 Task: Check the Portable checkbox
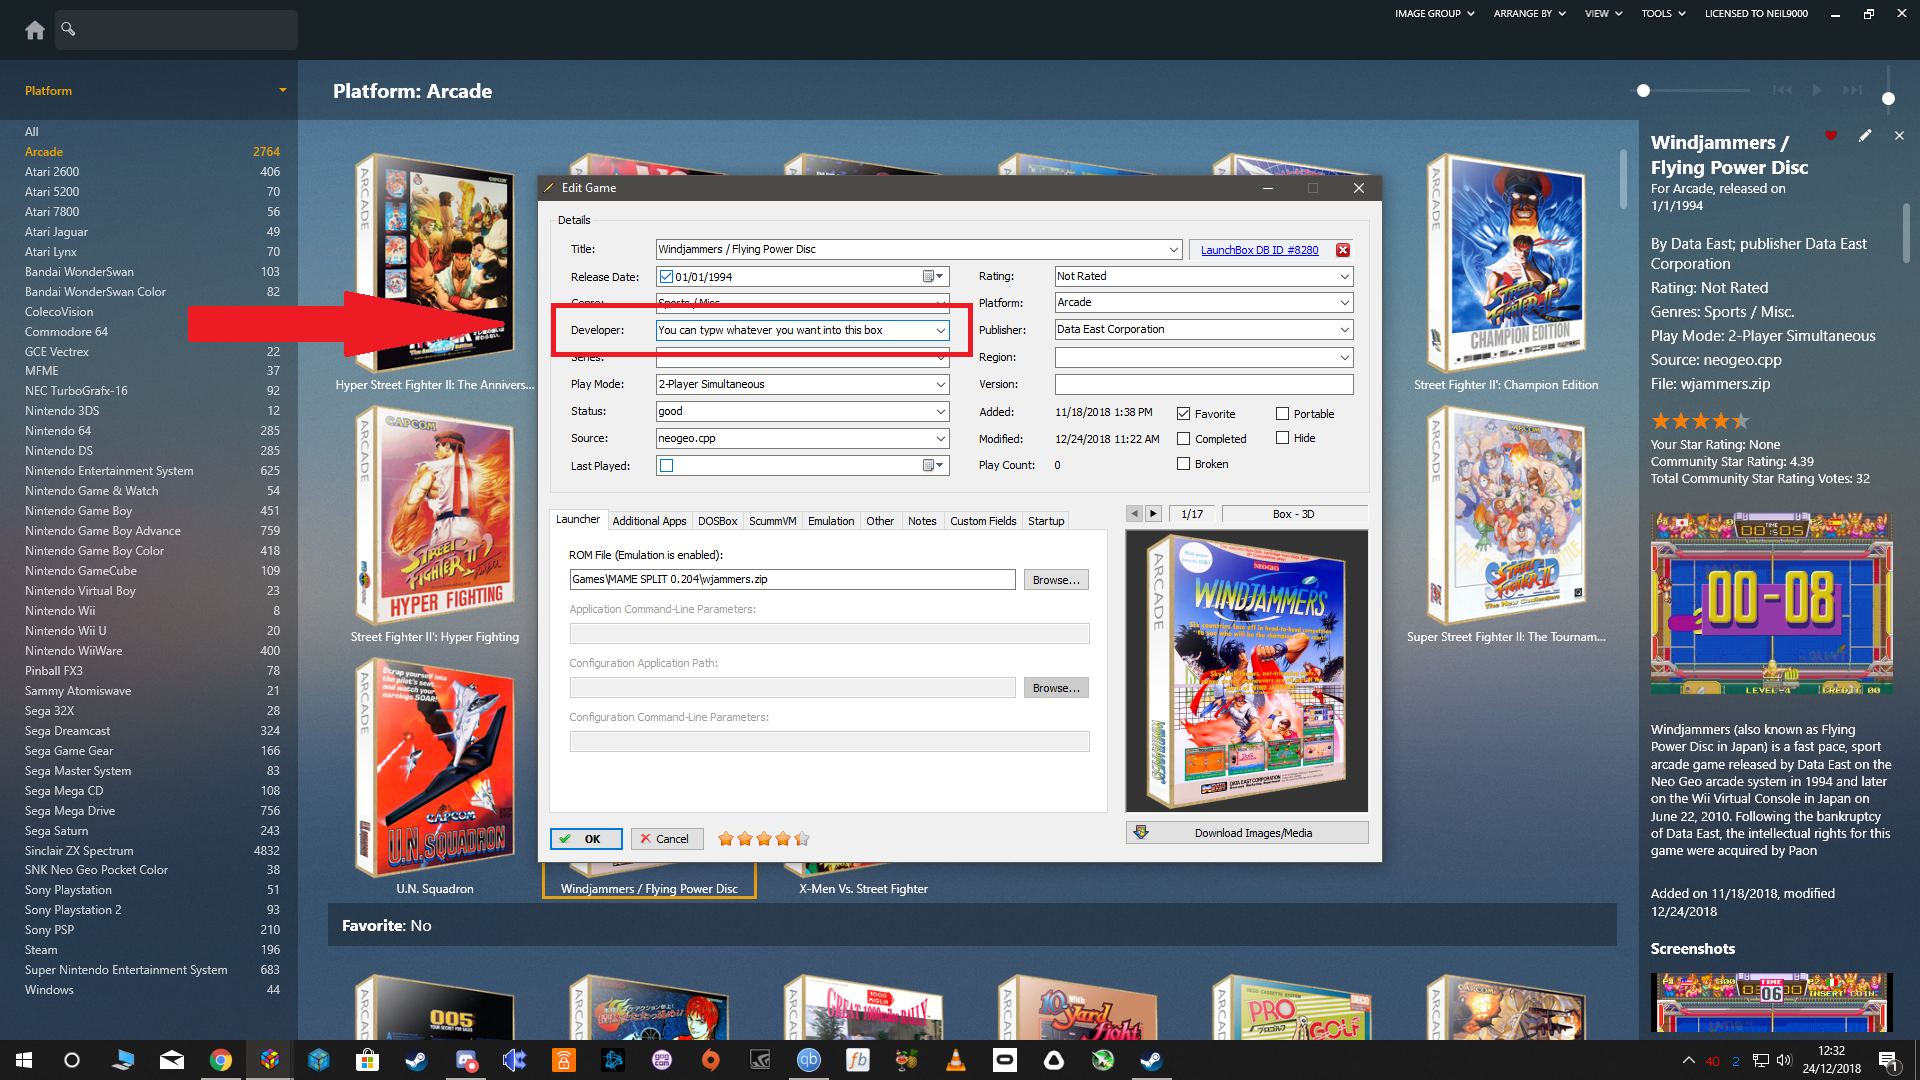[1282, 414]
